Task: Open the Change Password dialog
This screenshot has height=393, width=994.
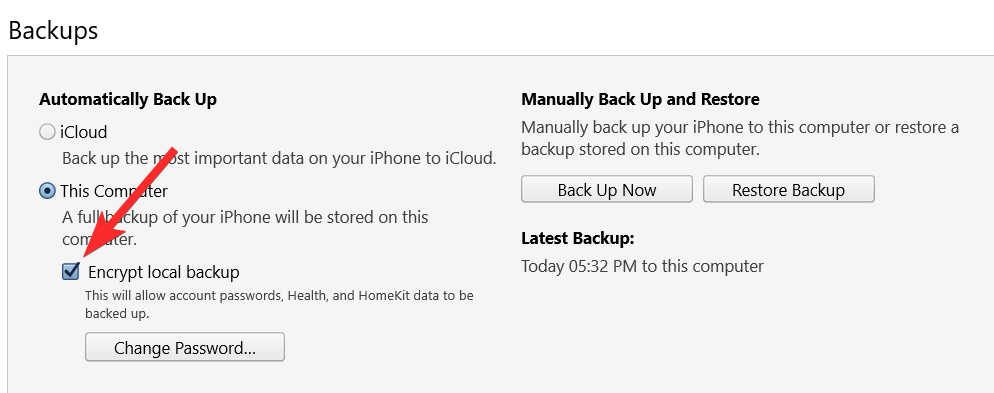Action: (x=184, y=347)
